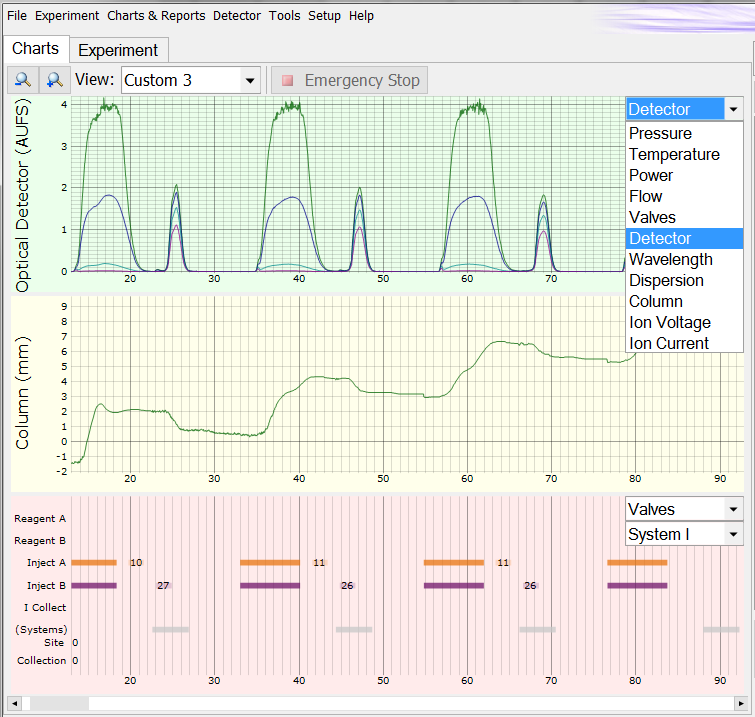Choose Temperature in the chart type list
755x717 pixels.
click(674, 154)
